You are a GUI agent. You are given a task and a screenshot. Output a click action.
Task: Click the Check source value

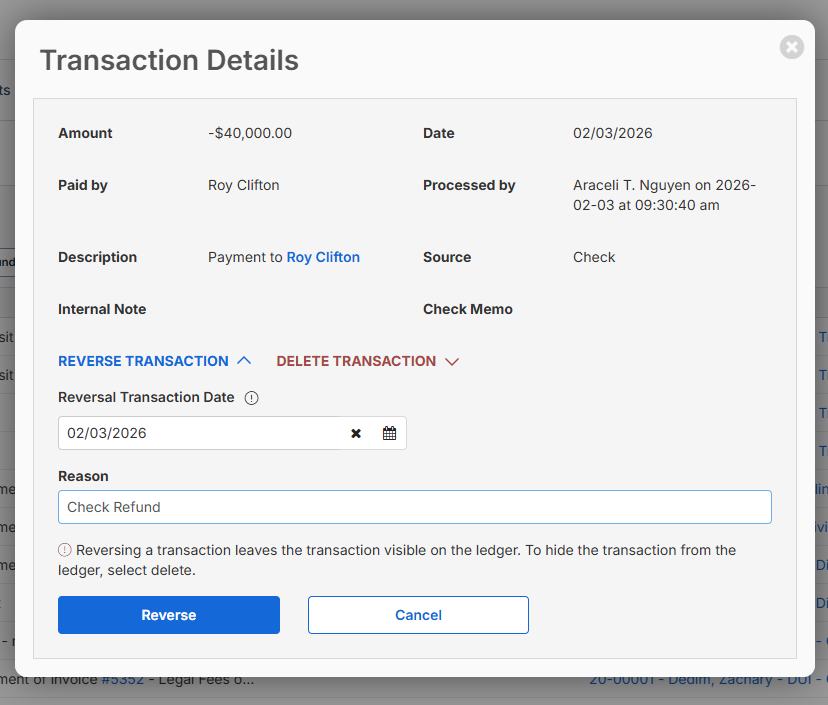pos(594,257)
